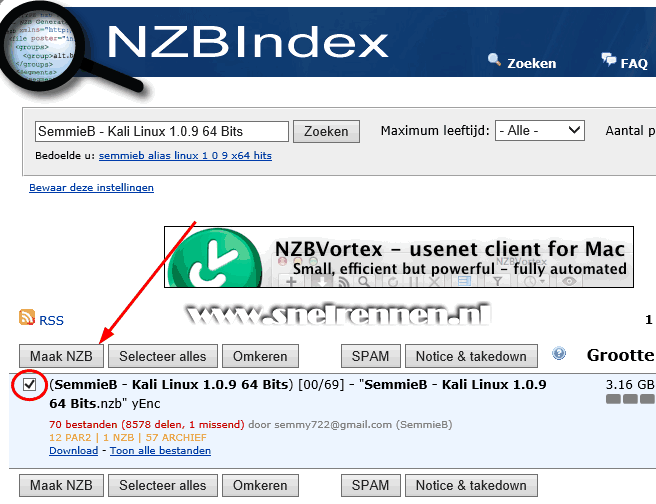Click the search query text field
This screenshot has width=656, height=504.
[162, 131]
